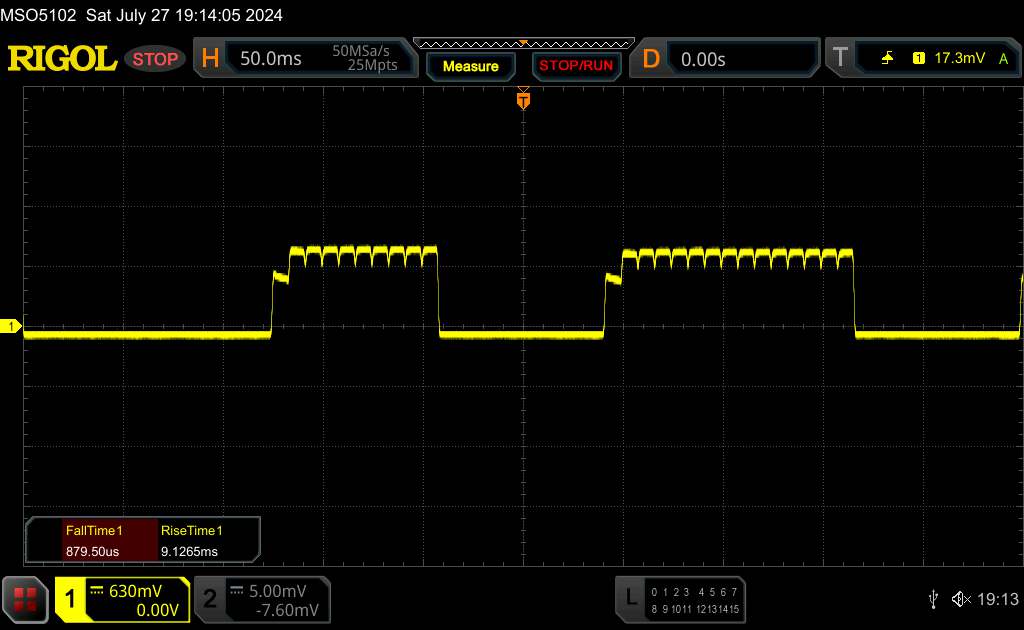
Task: Open horizontal timebase H settings
Action: tap(210, 58)
